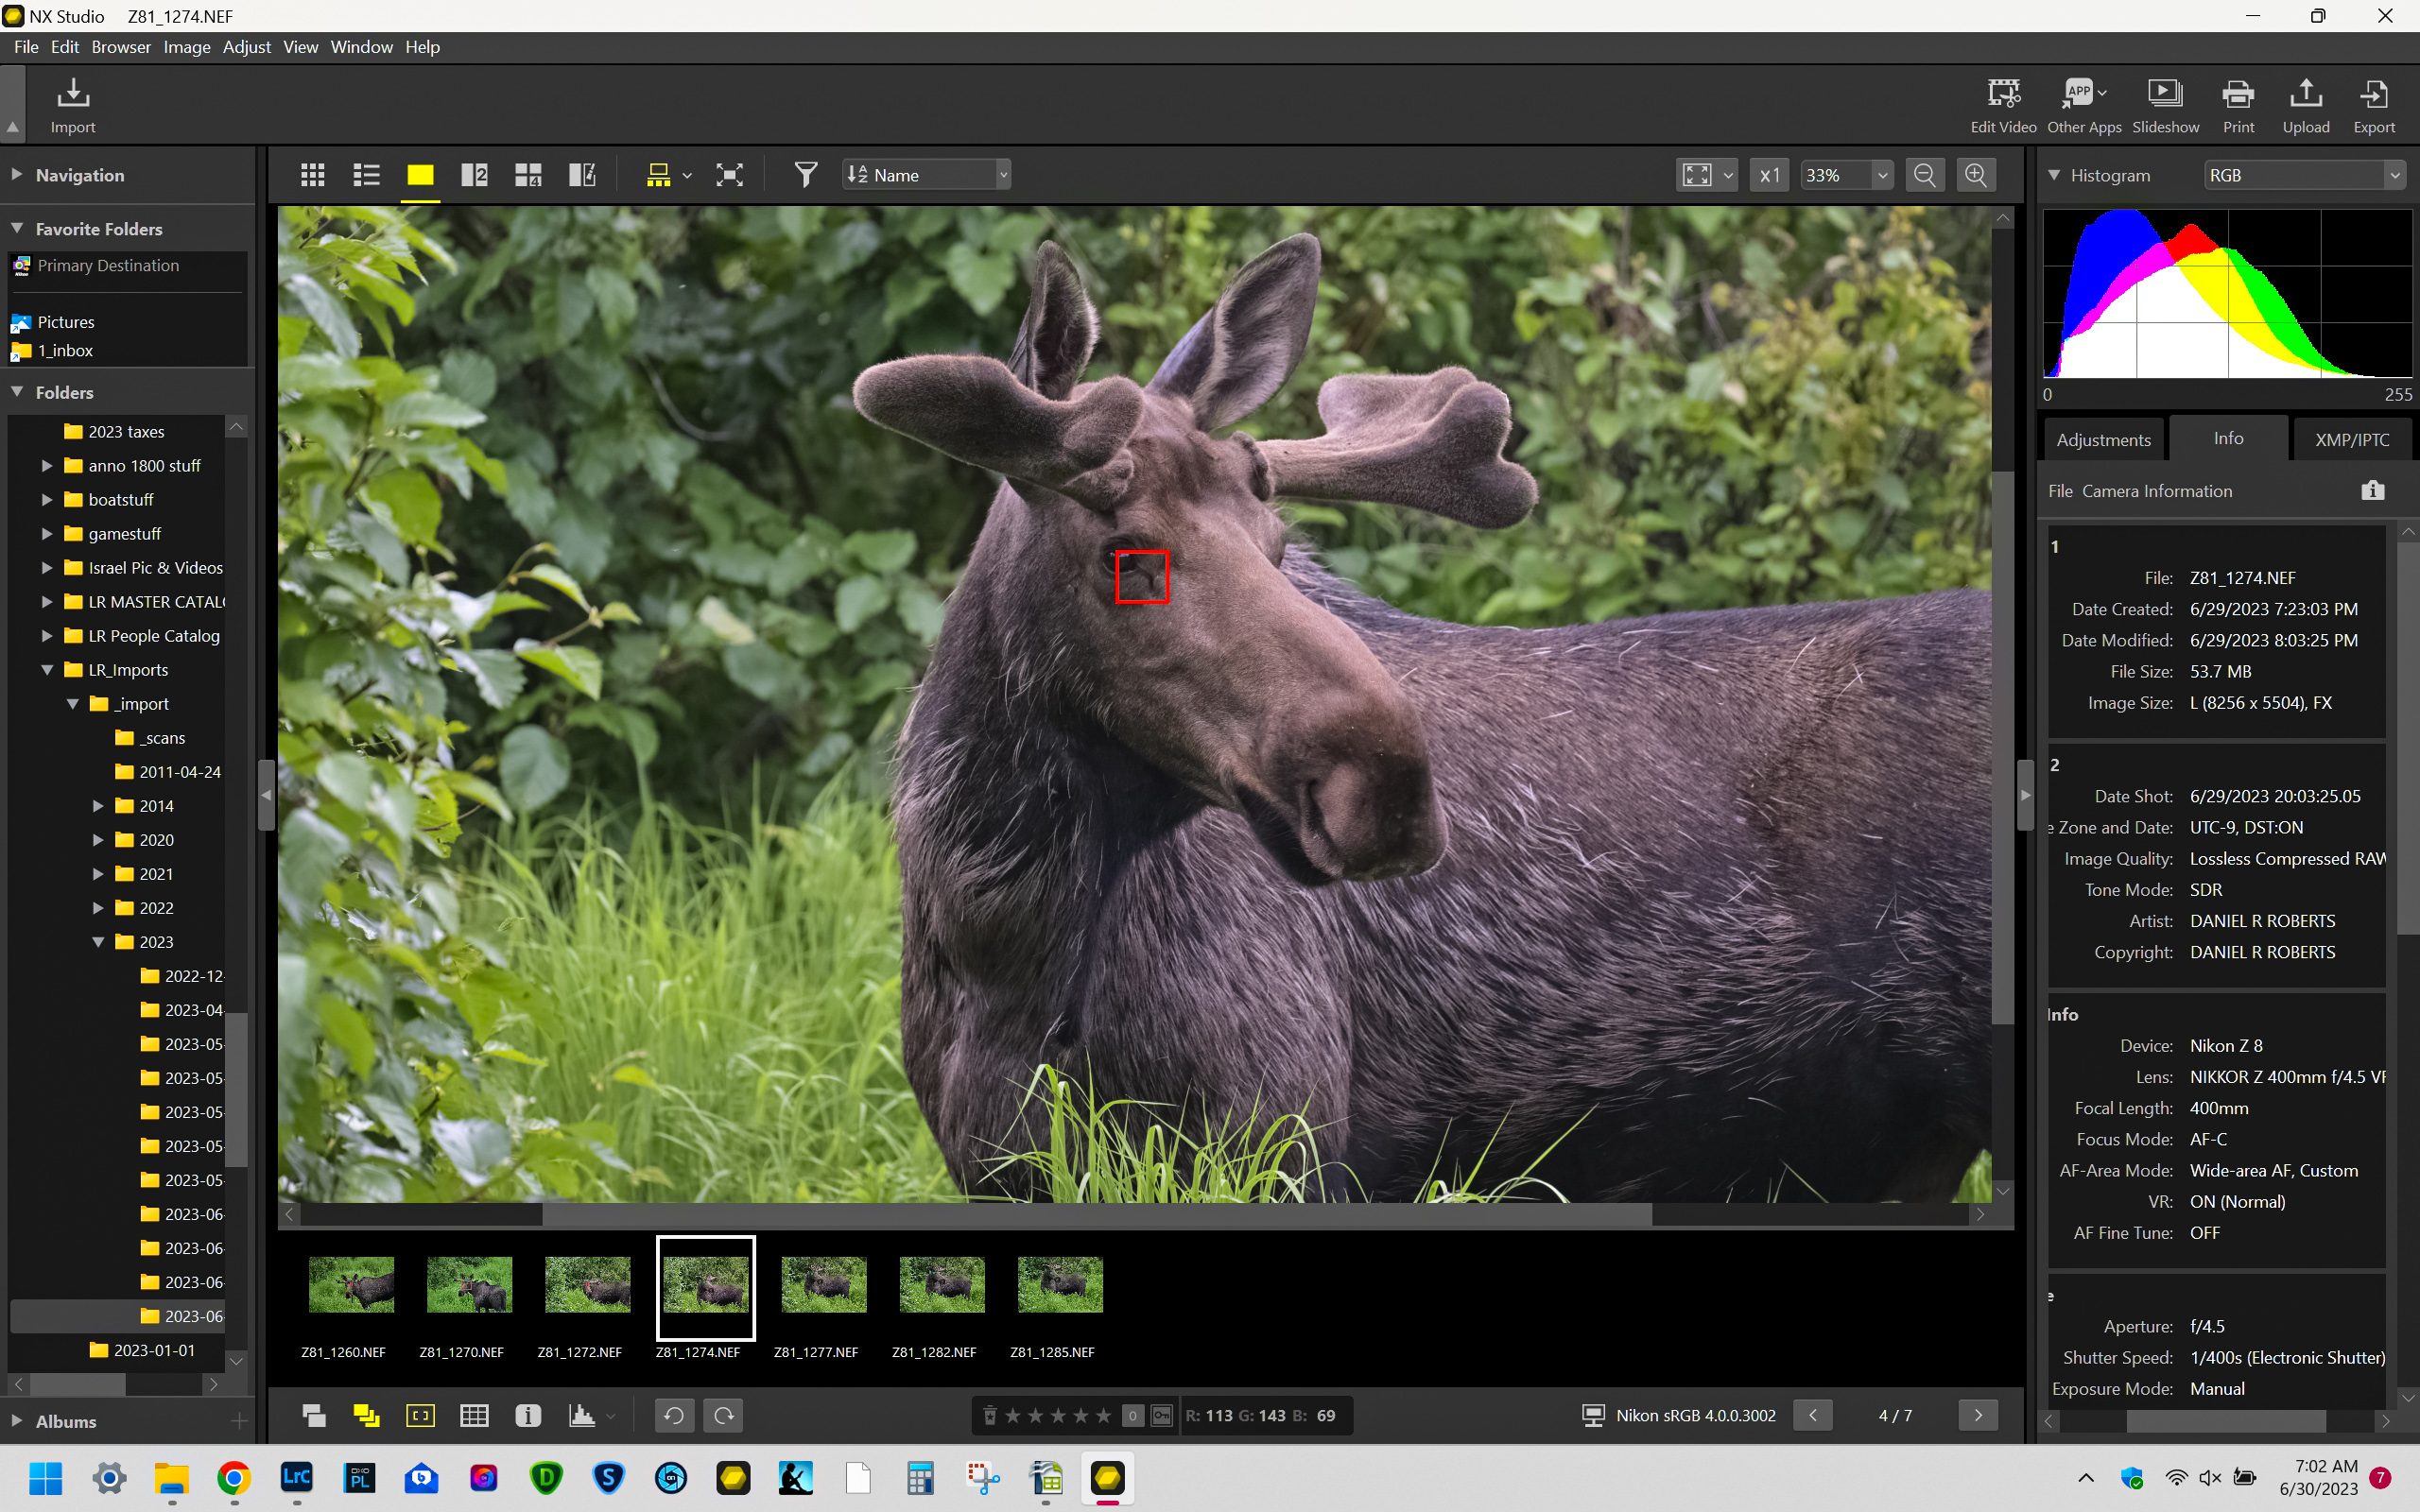
Task: Select the 2-image compare view
Action: coord(474,175)
